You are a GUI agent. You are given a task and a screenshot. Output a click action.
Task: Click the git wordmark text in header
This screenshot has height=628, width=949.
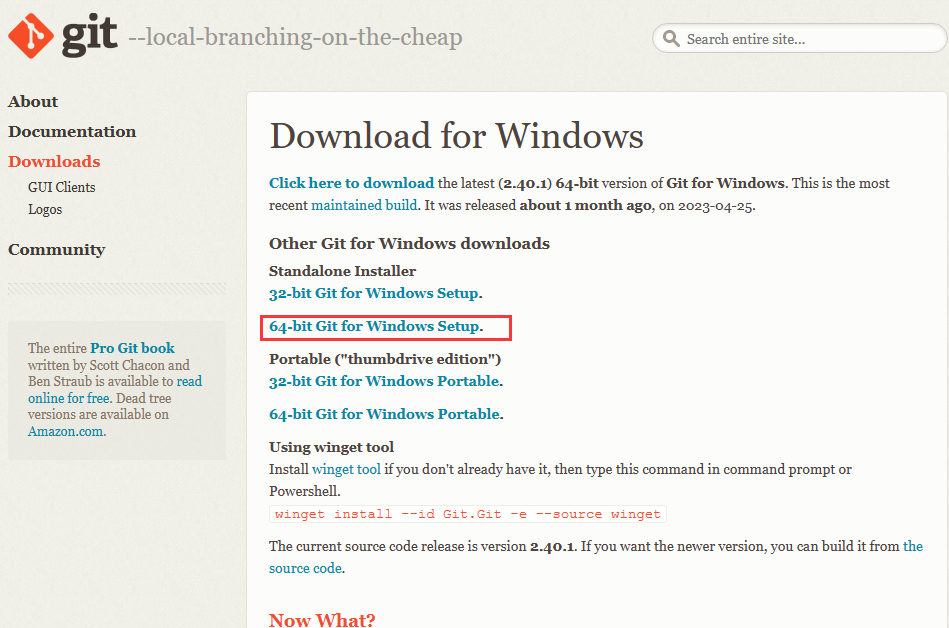(90, 35)
